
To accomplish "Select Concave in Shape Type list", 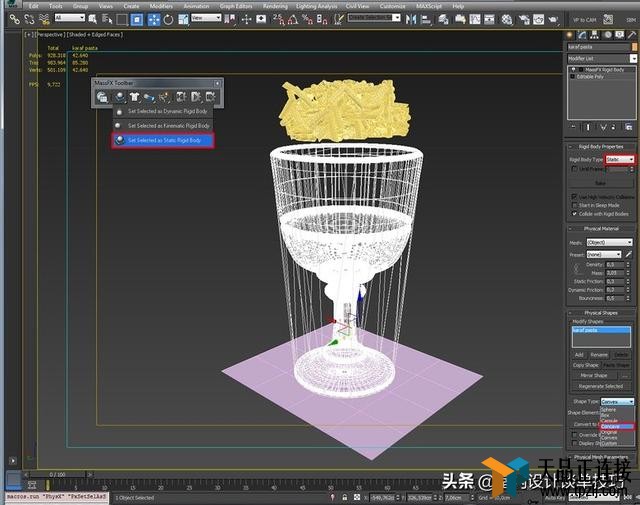I will (x=617, y=427).
